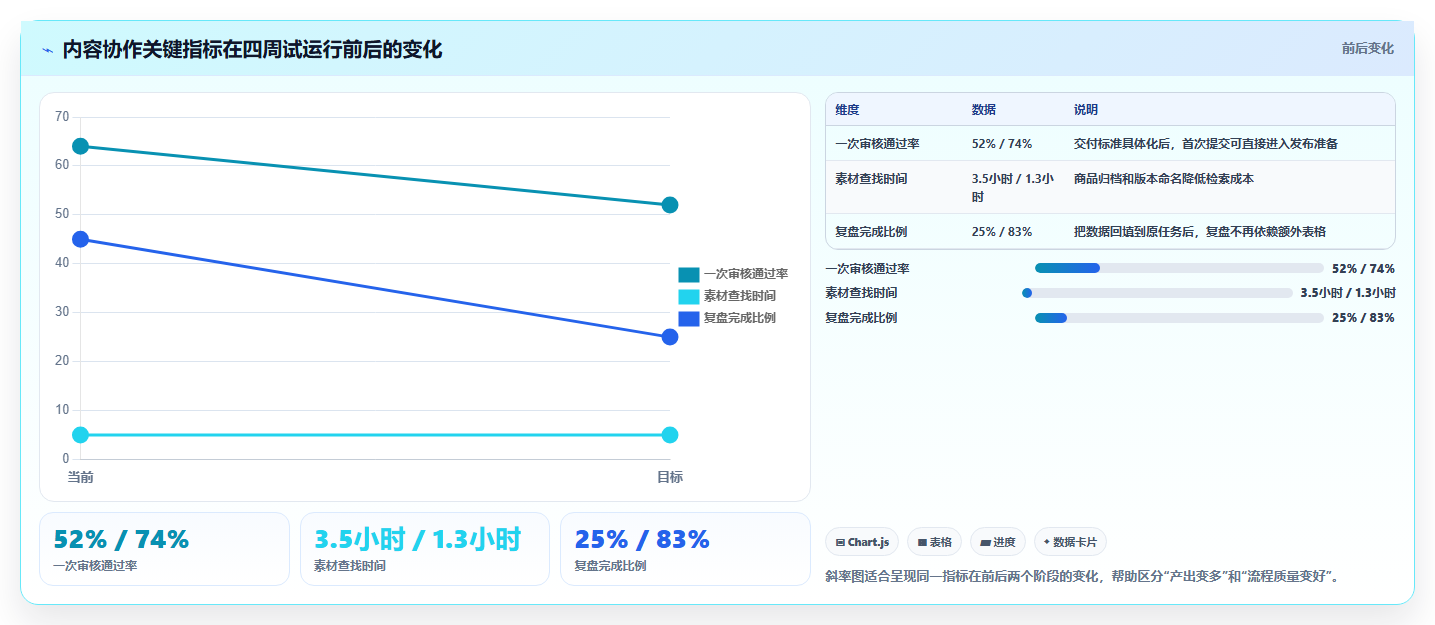This screenshot has width=1435, height=625.
Task: Select 素材查找时间 data point at 目标
Action: pyautogui.click(x=670, y=435)
